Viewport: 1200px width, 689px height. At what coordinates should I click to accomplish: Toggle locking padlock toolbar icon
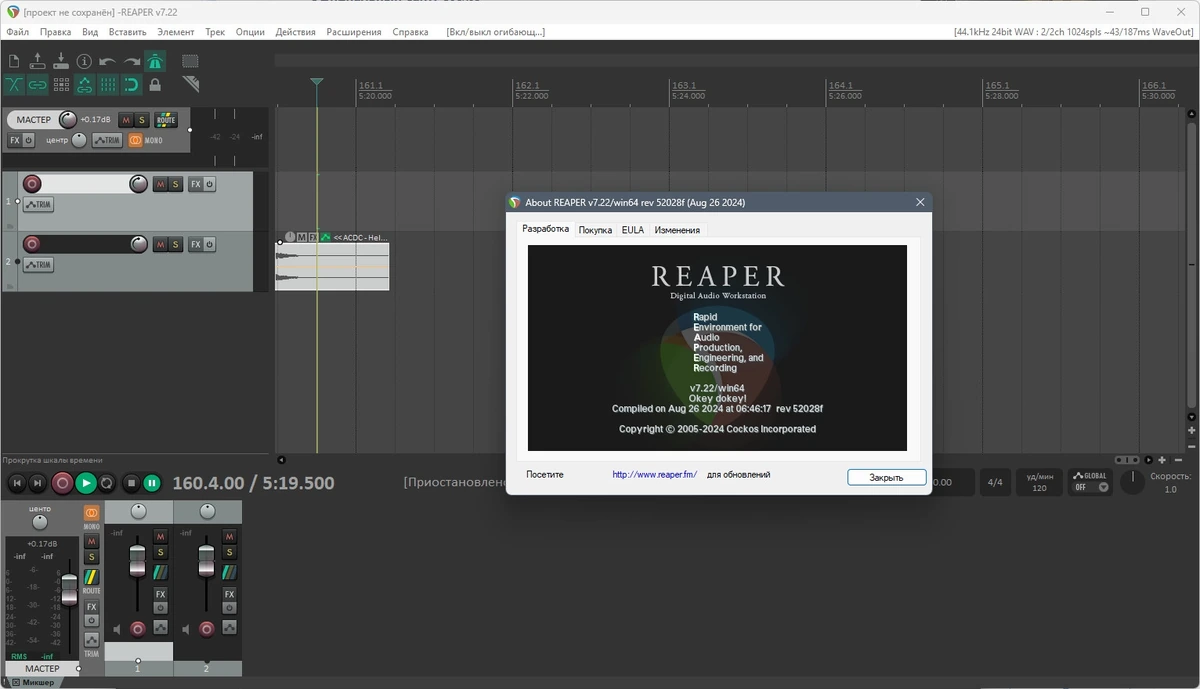click(155, 85)
